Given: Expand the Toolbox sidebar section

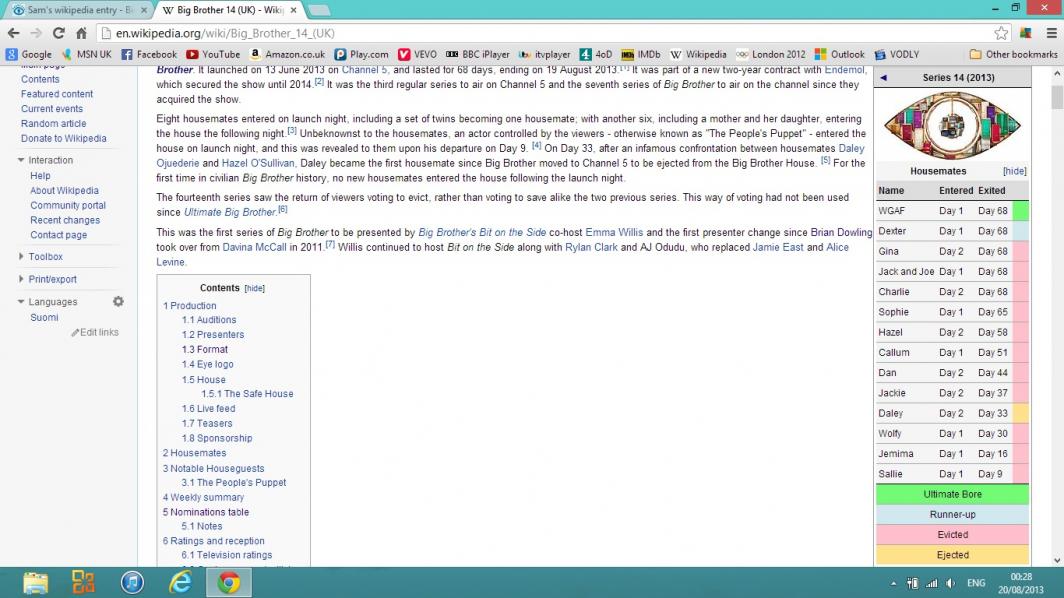Looking at the screenshot, I should click(x=22, y=257).
